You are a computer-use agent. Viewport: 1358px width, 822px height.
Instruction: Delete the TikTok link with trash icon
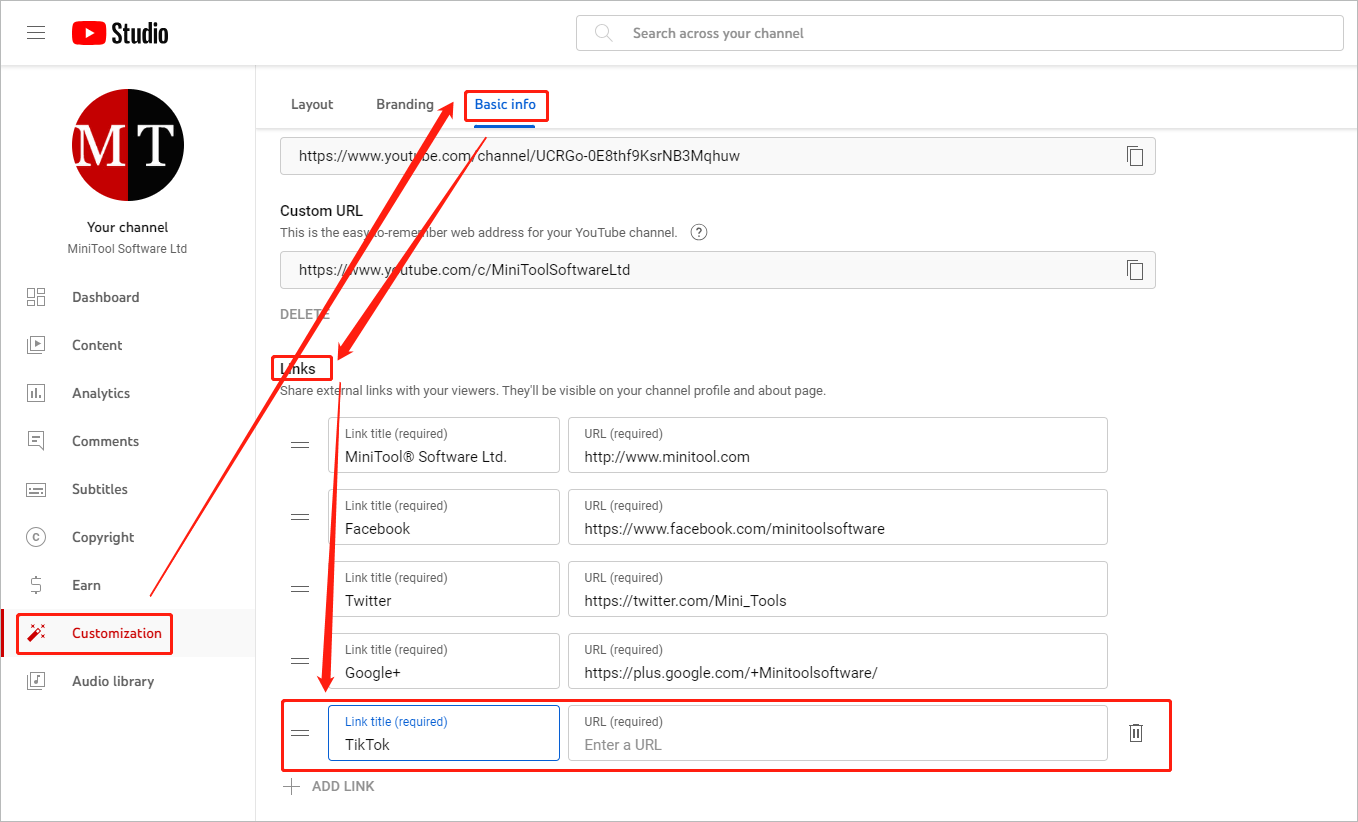[x=1136, y=733]
